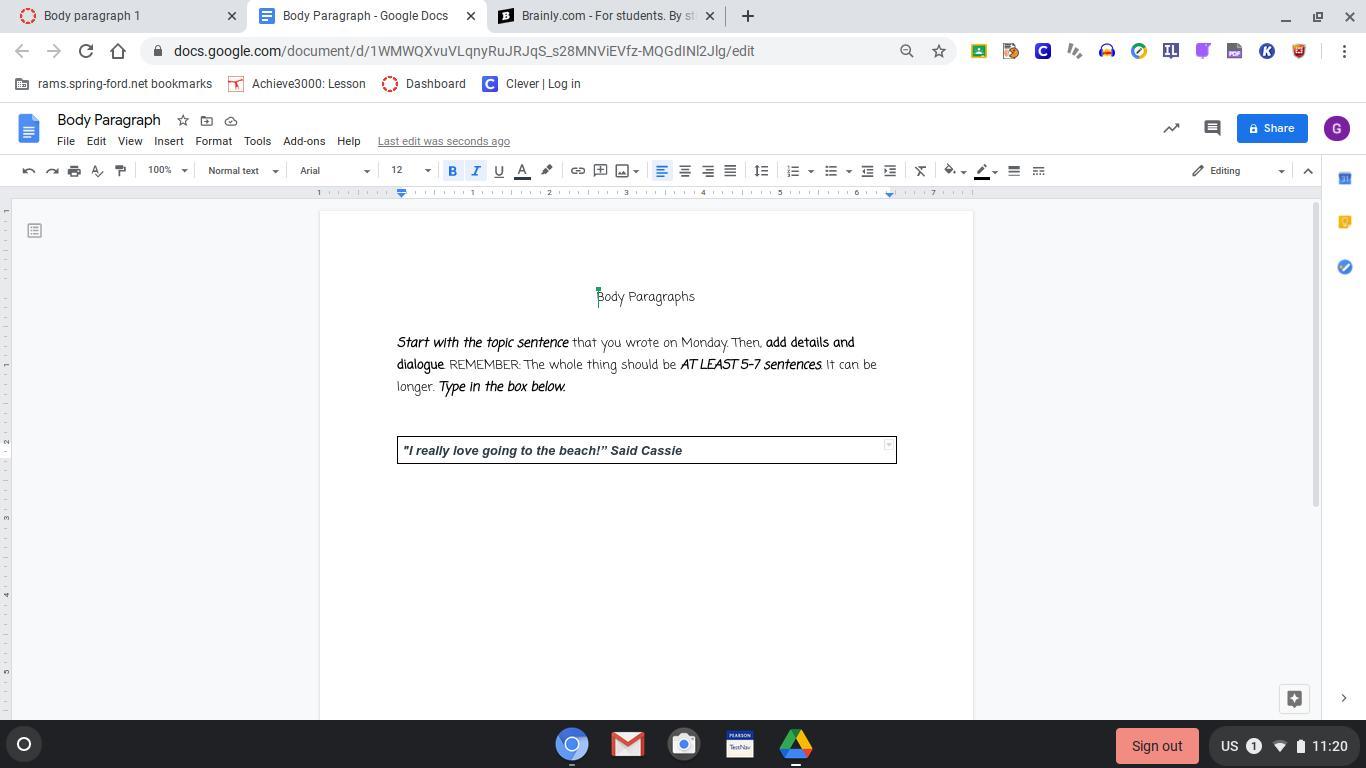This screenshot has height=768, width=1366.
Task: Open the border width tool
Action: [x=1014, y=171]
